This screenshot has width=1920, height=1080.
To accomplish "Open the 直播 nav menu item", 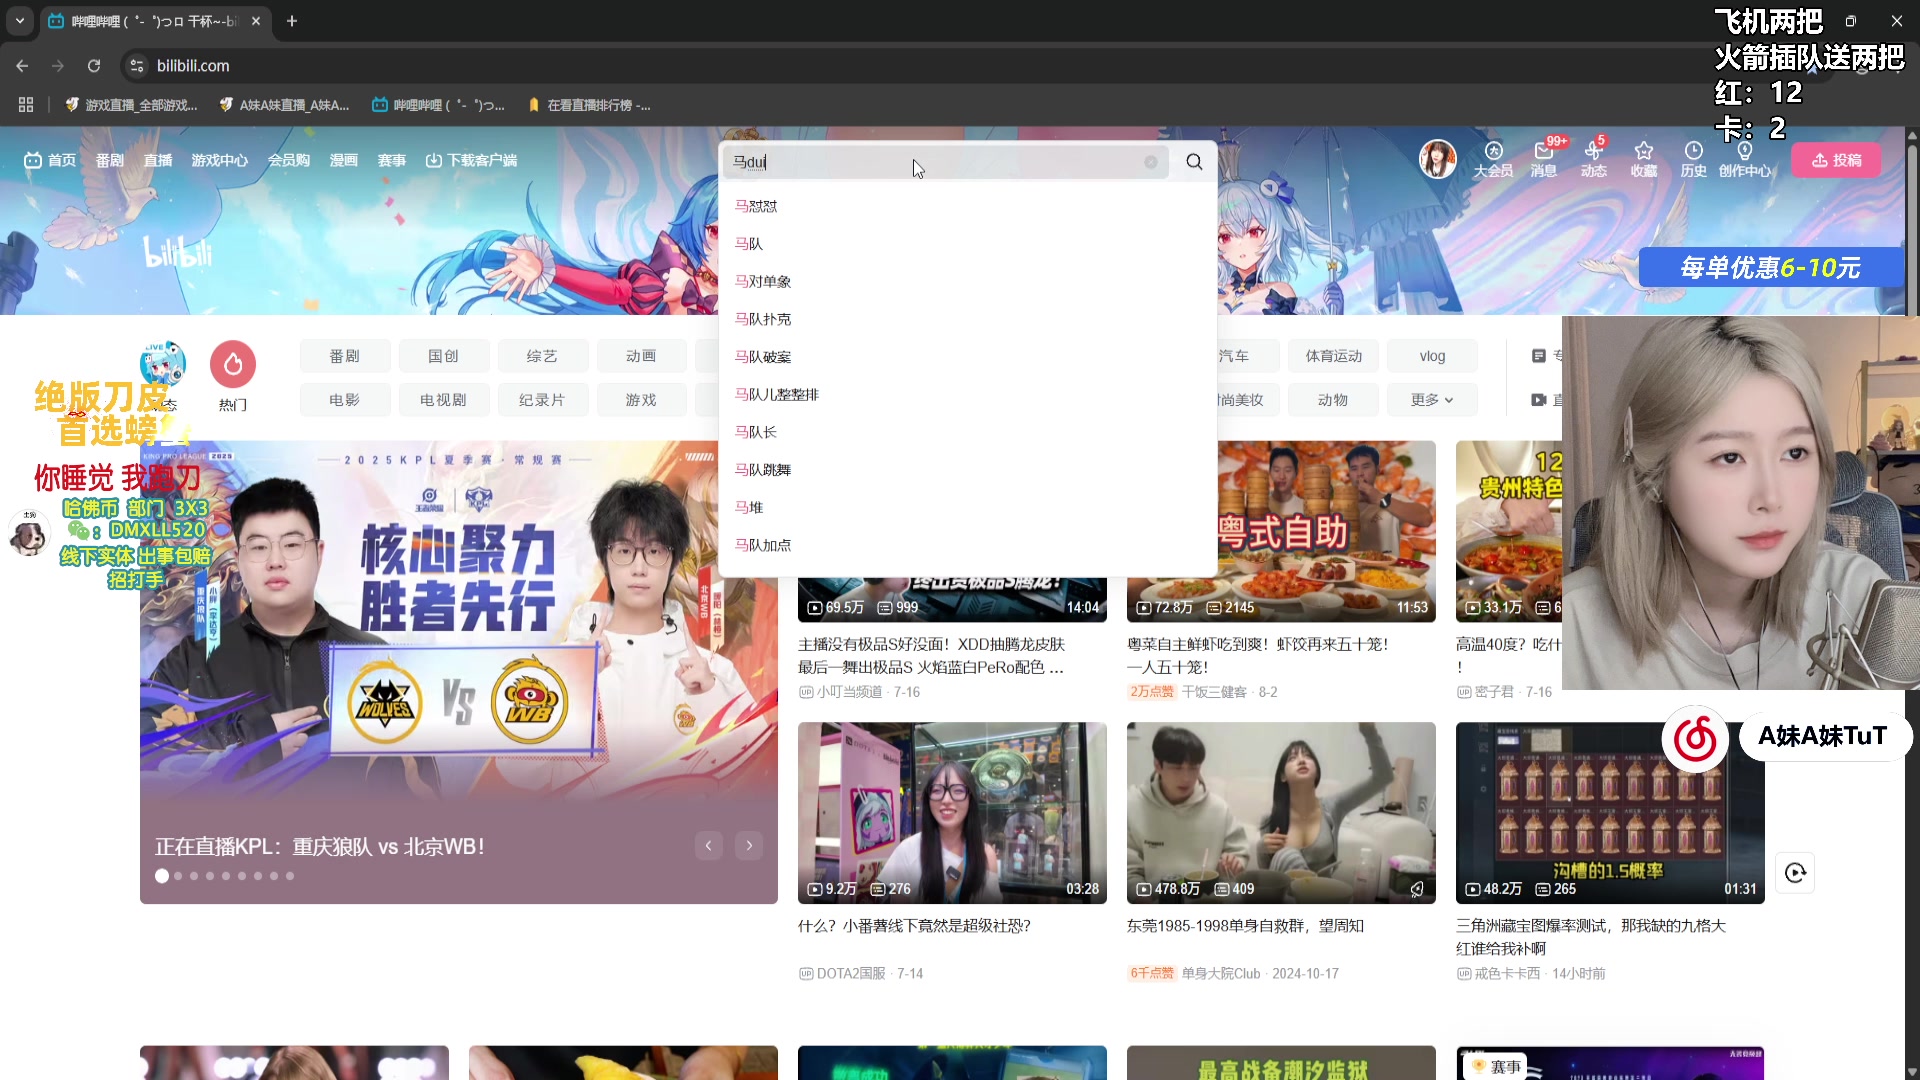I will 158,160.
